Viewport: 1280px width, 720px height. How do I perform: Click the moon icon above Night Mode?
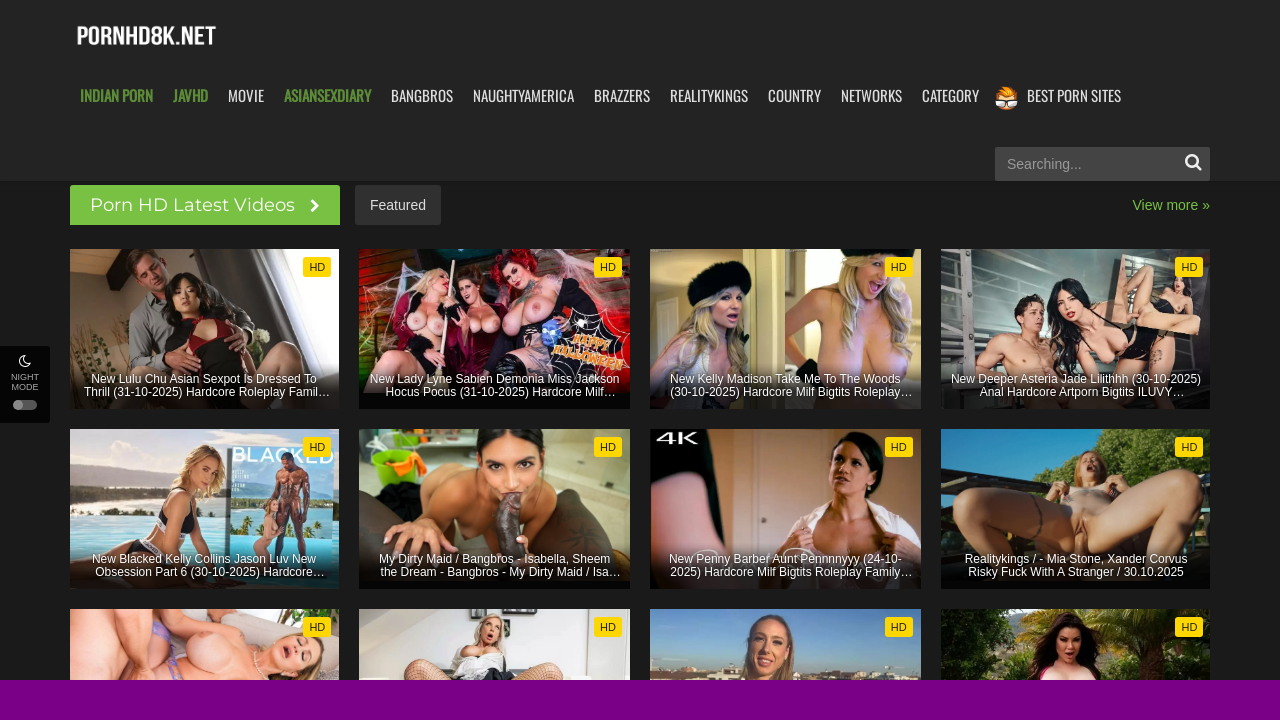point(25,361)
